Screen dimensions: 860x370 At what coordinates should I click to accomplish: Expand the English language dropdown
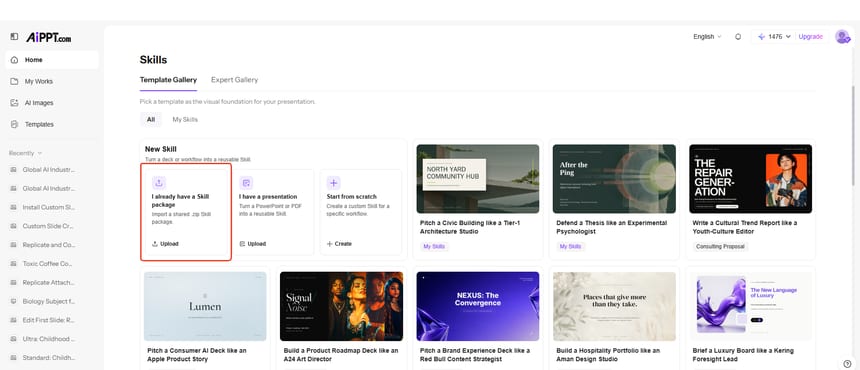coord(708,37)
